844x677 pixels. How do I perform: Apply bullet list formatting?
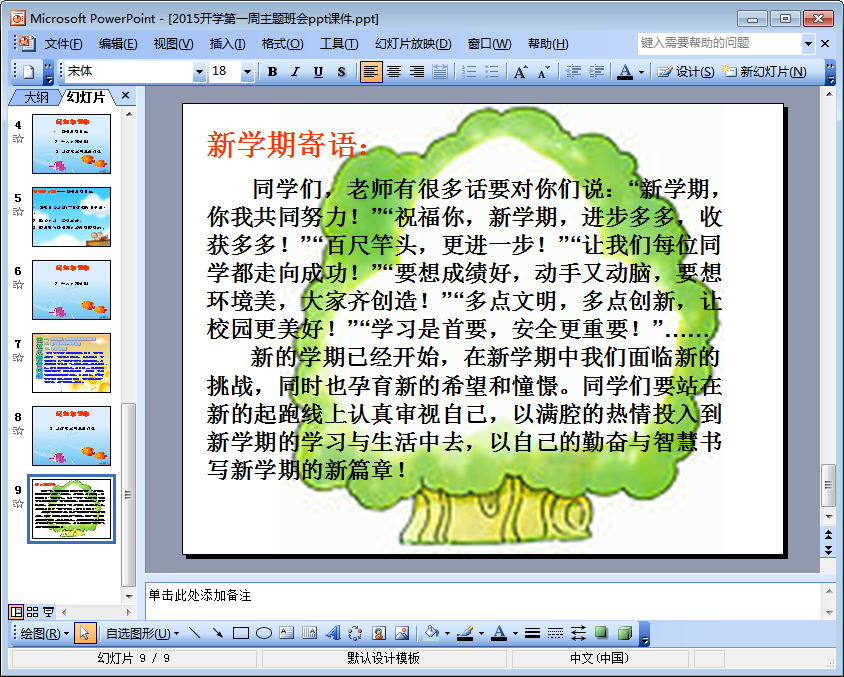tap(492, 72)
